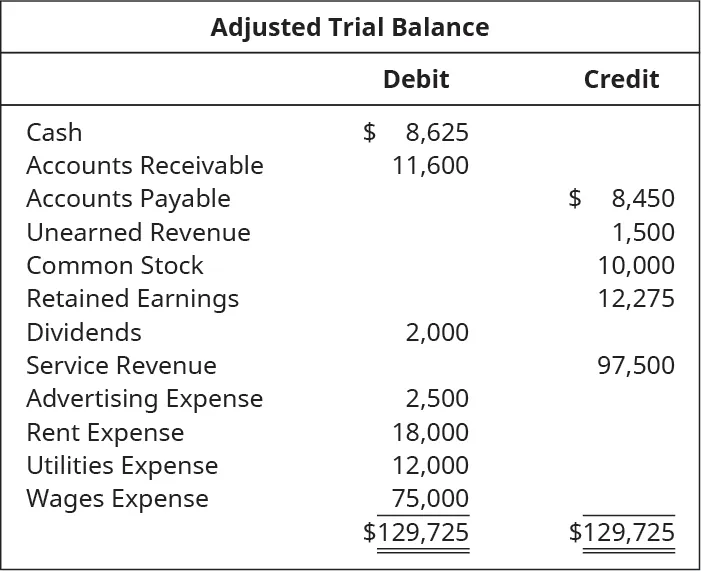Click the Accounts Receivable row label
This screenshot has width=701, height=571.
[145, 165]
